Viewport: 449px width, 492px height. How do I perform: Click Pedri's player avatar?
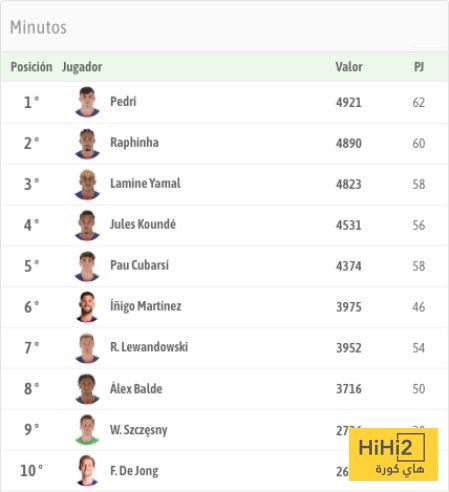[x=87, y=102]
